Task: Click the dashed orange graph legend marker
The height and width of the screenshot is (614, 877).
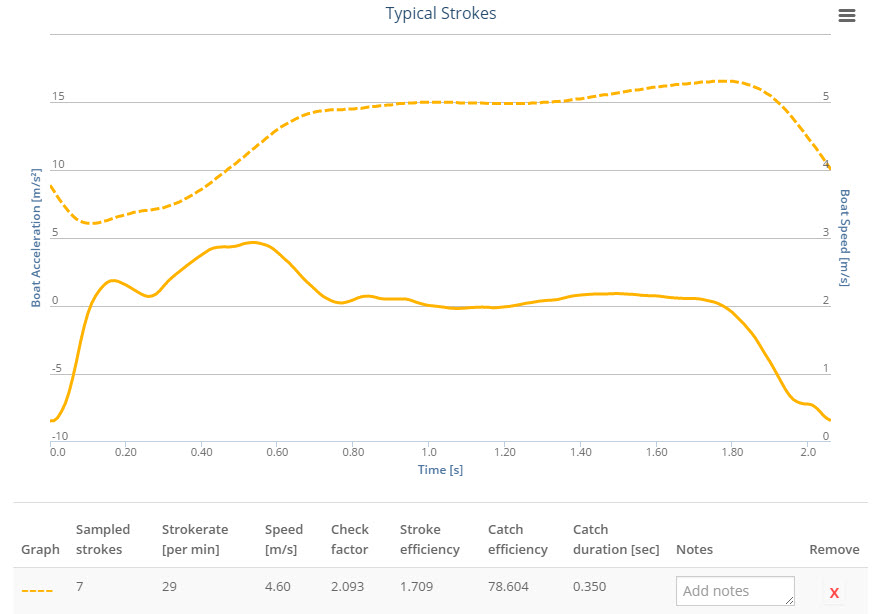Action: point(37,591)
